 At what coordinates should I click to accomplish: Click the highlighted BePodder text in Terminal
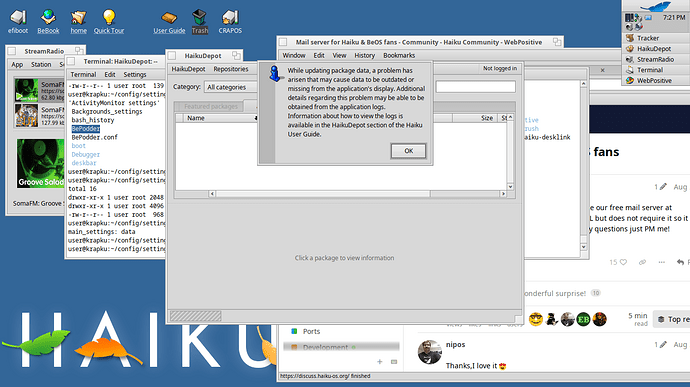(x=86, y=129)
